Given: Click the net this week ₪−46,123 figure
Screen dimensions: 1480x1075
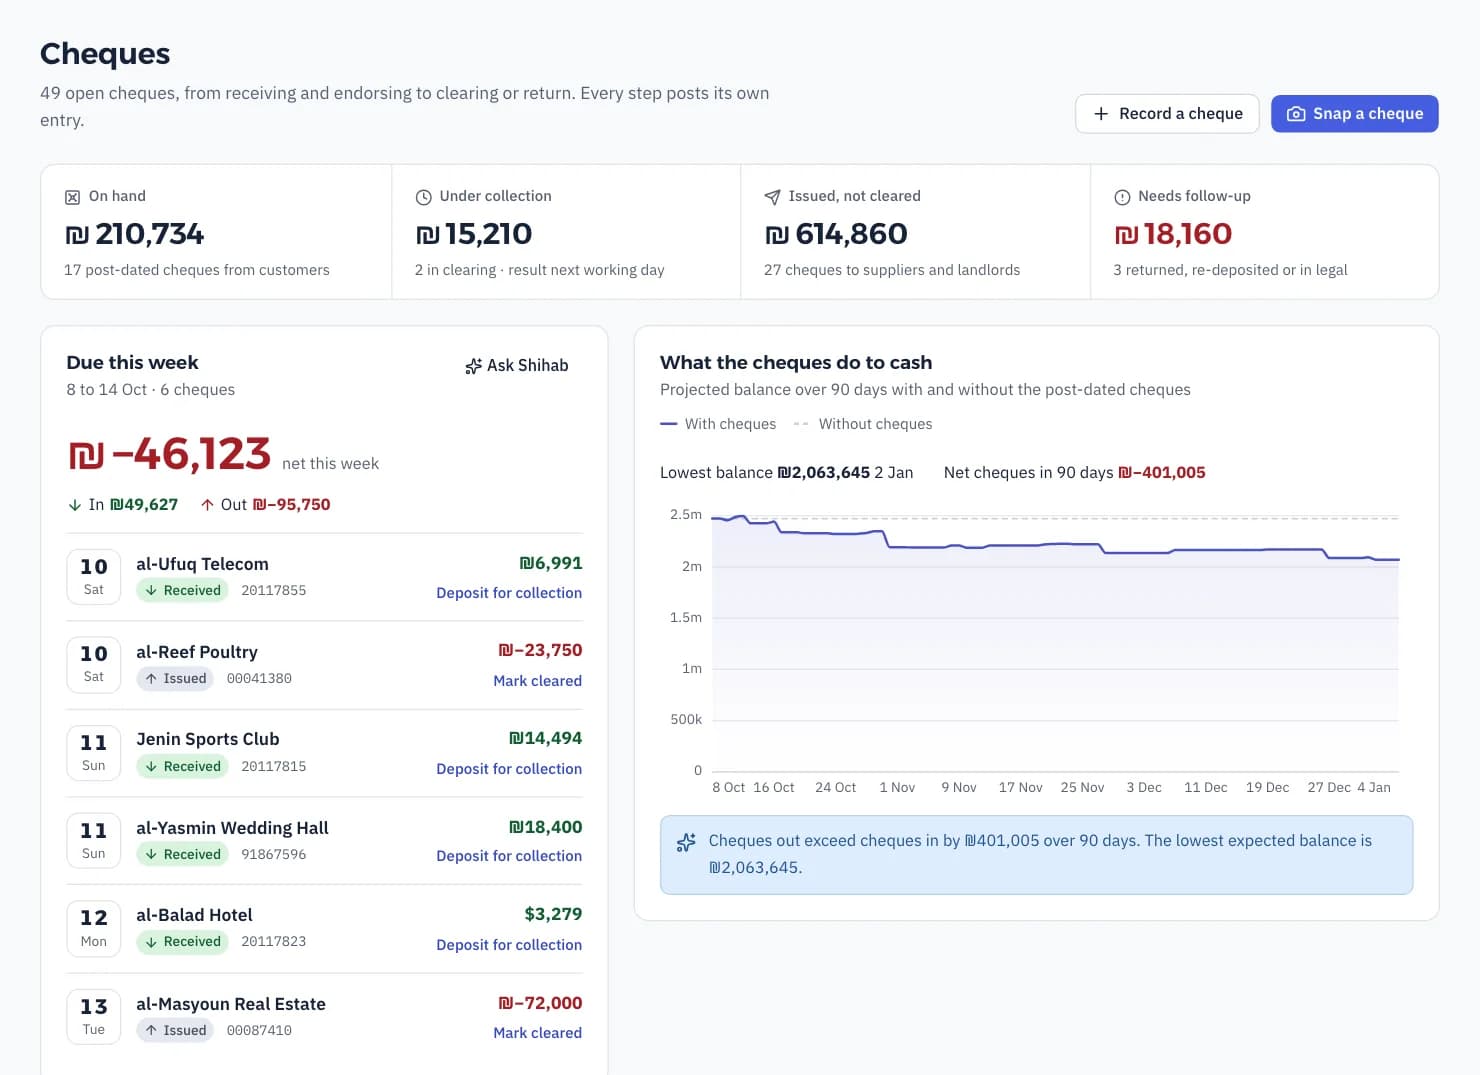Looking at the screenshot, I should [169, 454].
